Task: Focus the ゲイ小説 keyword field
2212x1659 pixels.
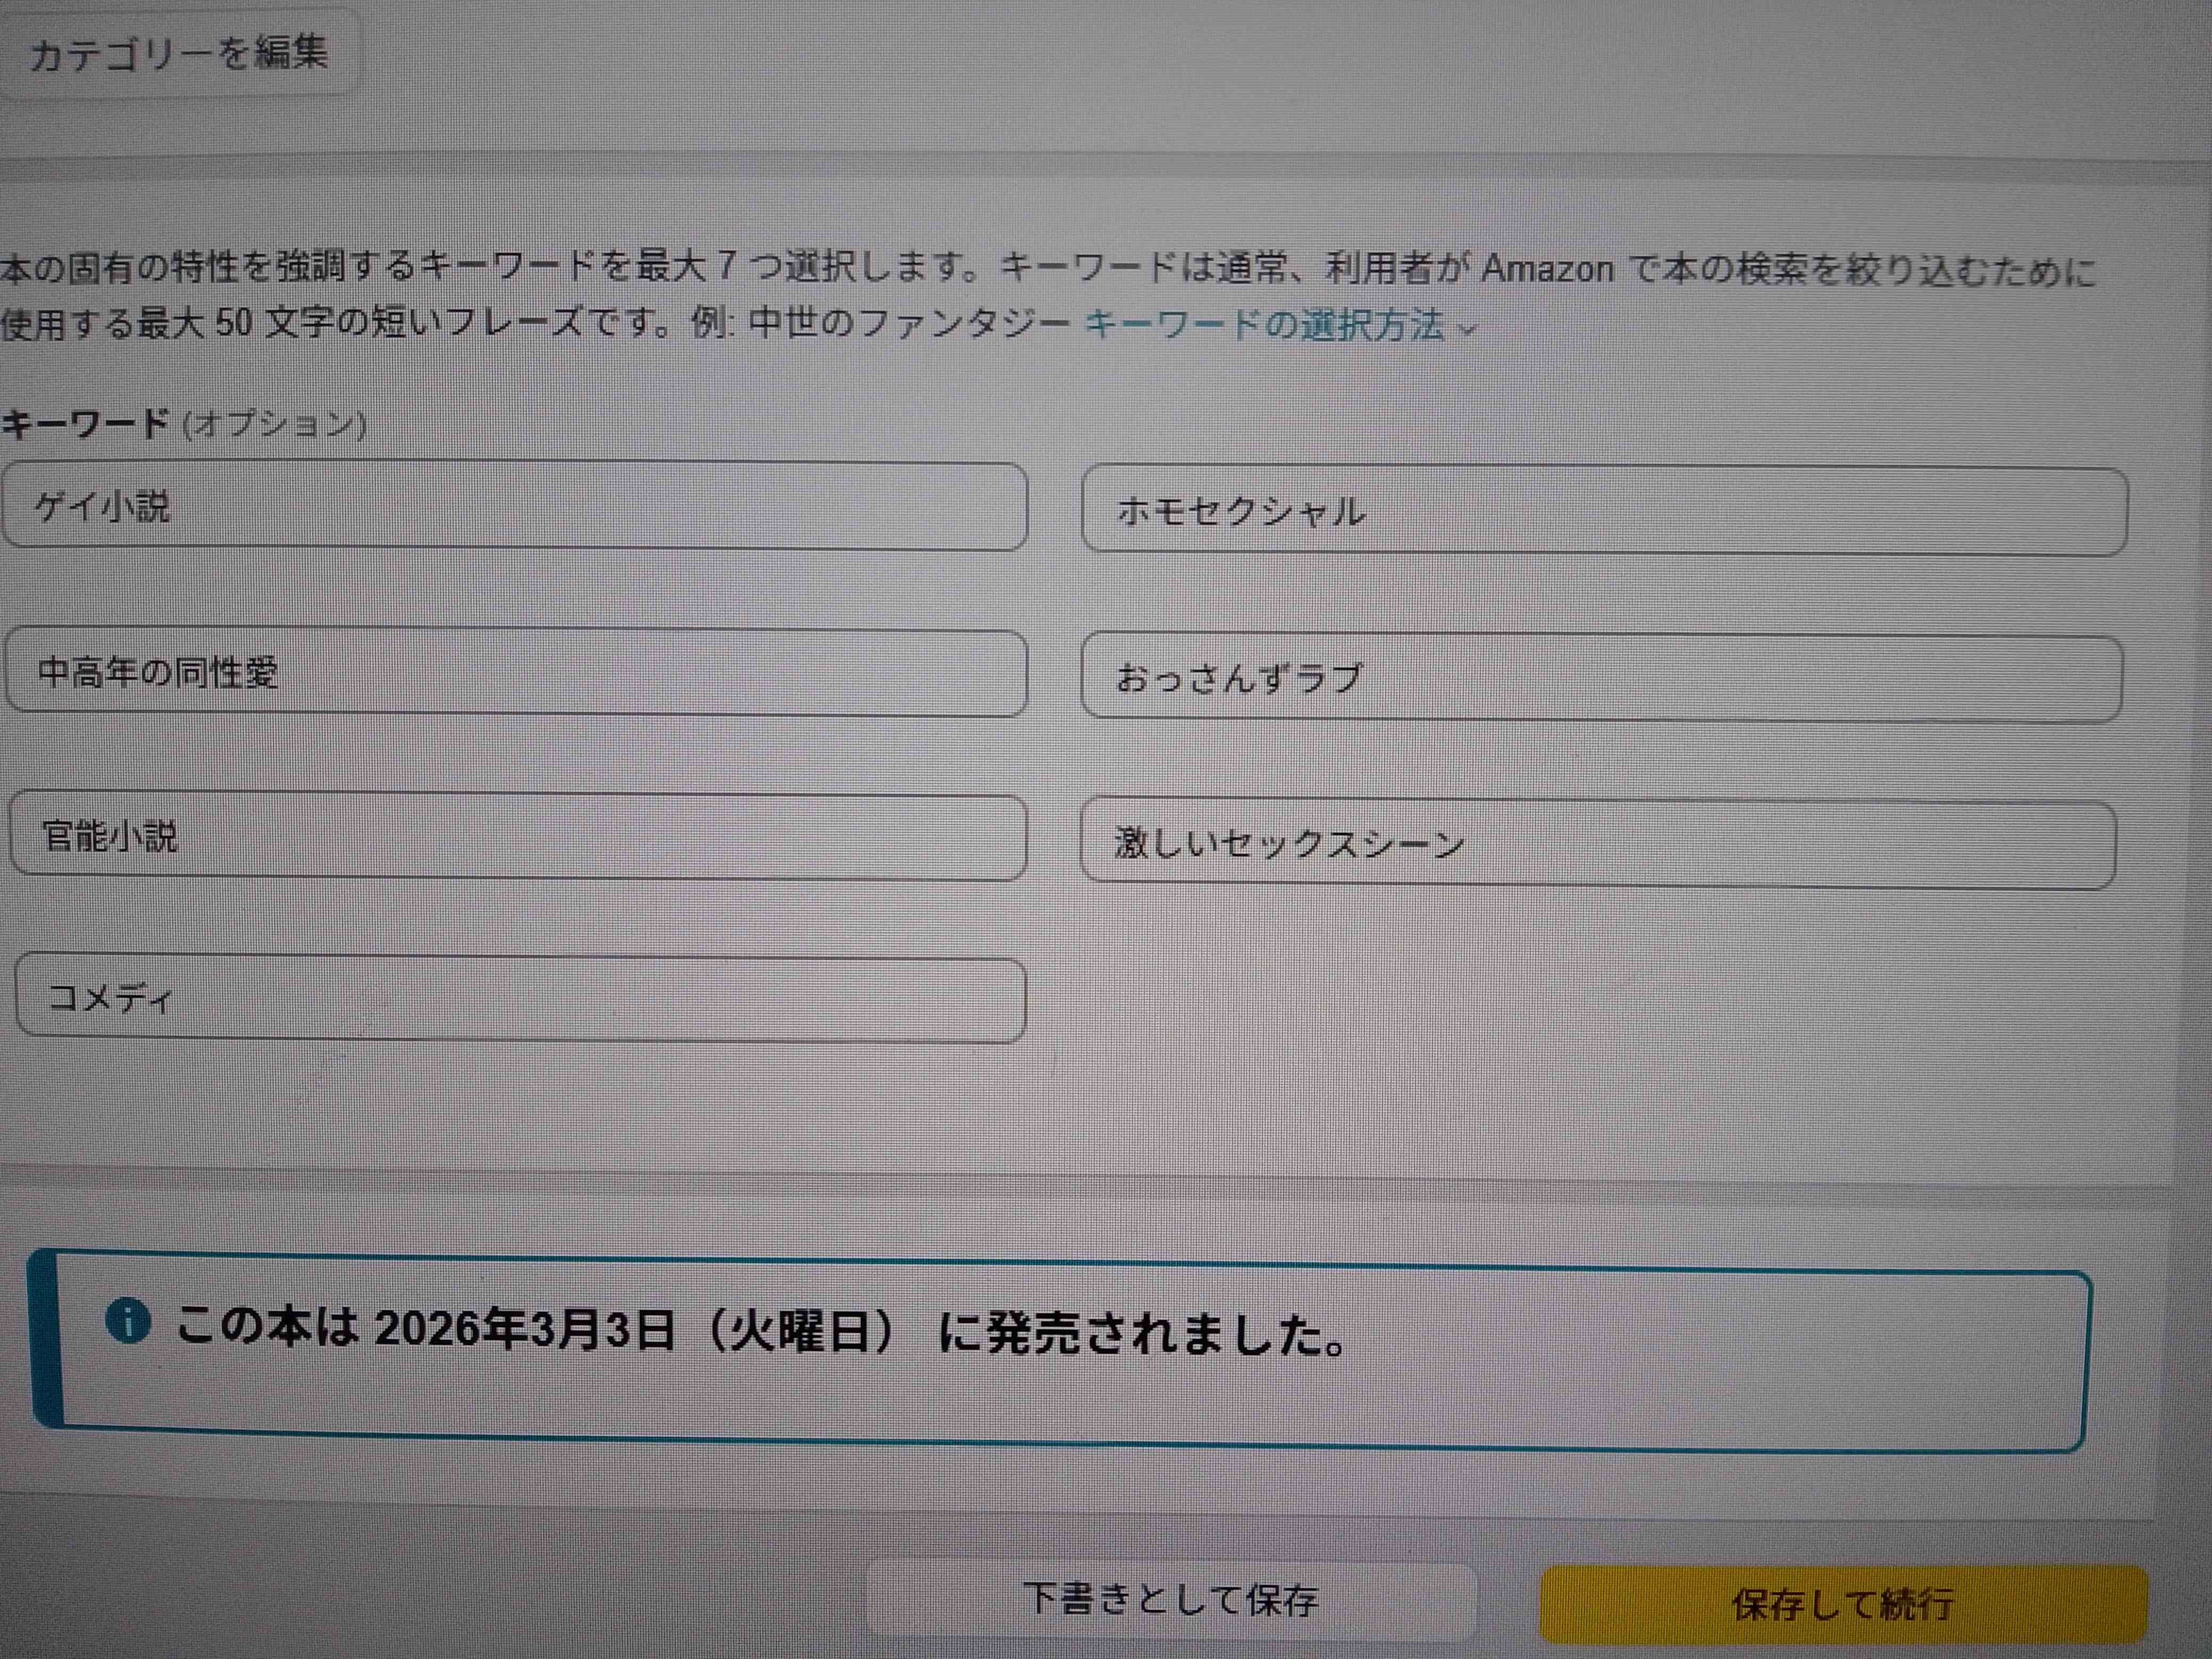Action: [x=515, y=506]
